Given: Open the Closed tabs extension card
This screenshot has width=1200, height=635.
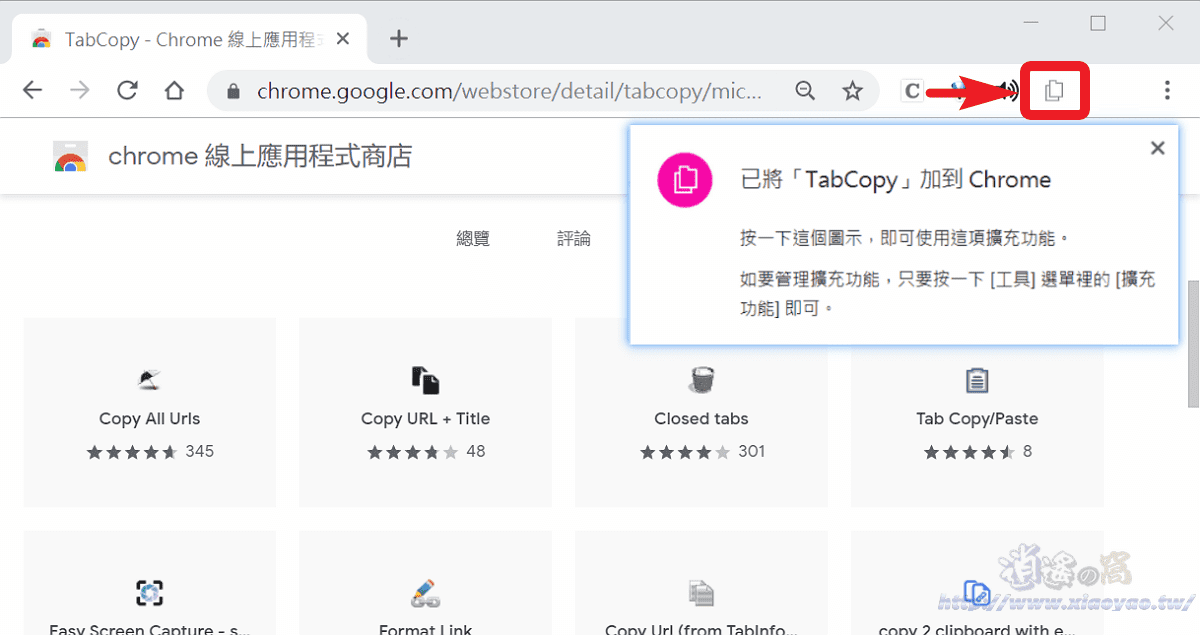Looking at the screenshot, I should (701, 412).
